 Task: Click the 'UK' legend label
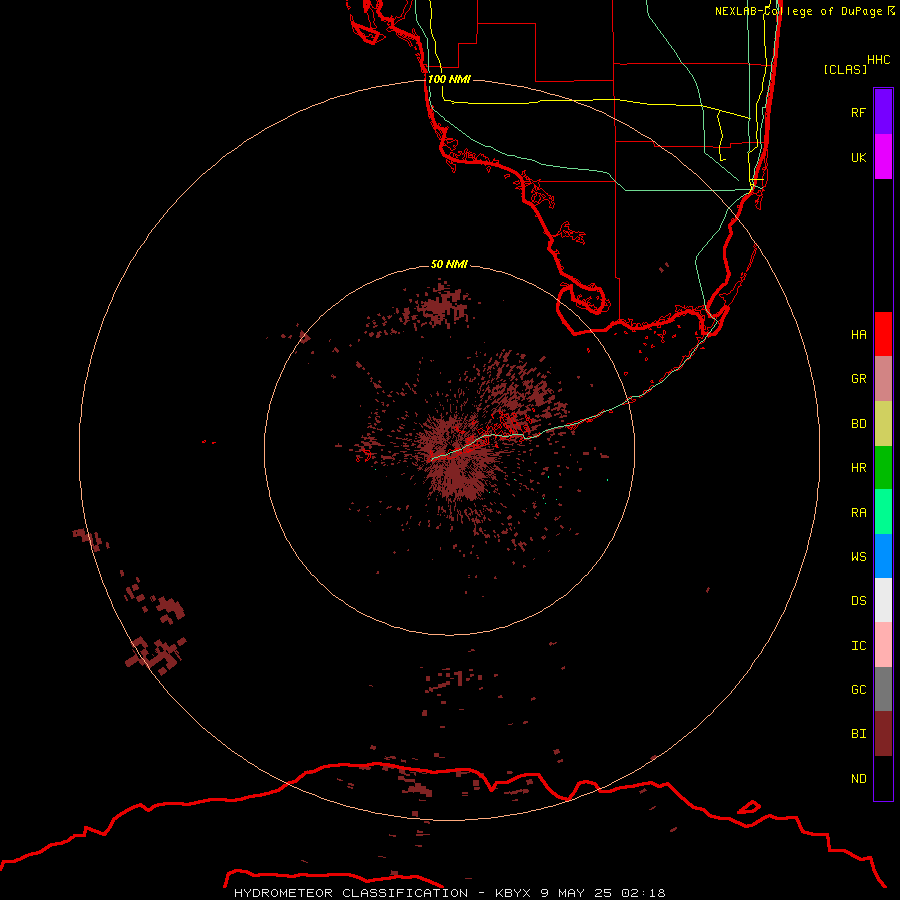[x=858, y=157]
